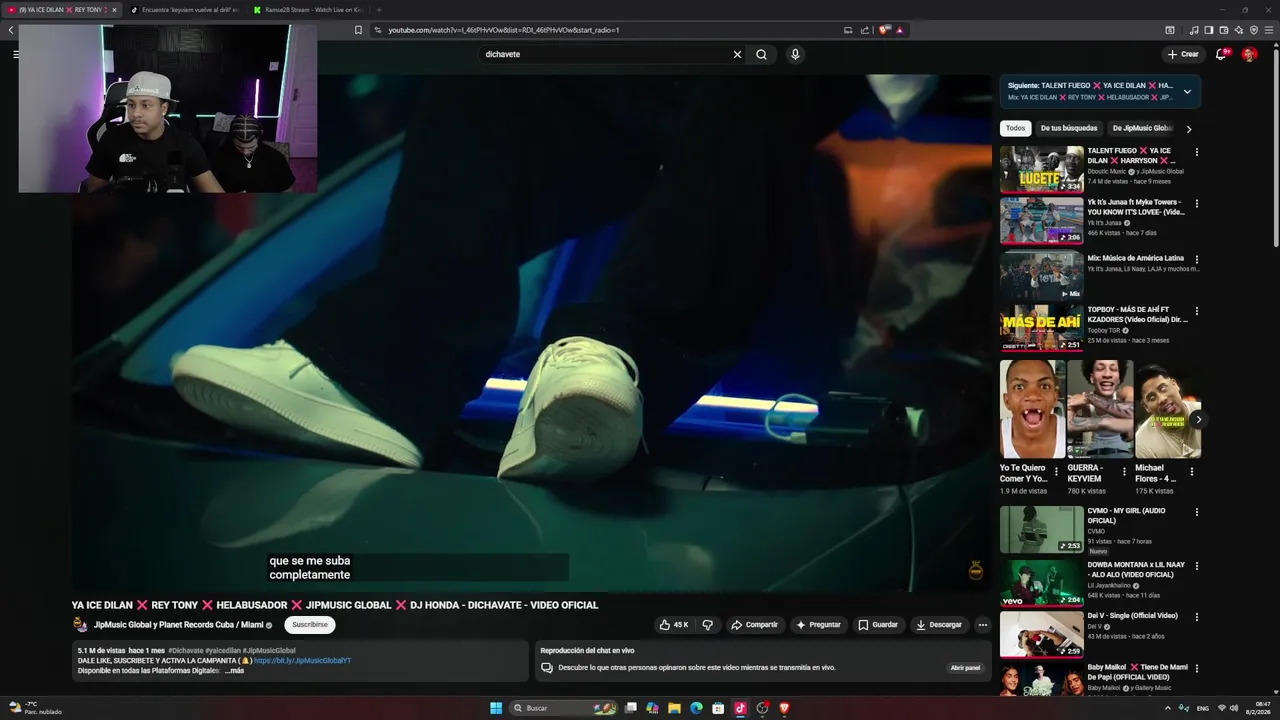Click browser back arrow
This screenshot has height=720, width=1280.
pos(11,30)
